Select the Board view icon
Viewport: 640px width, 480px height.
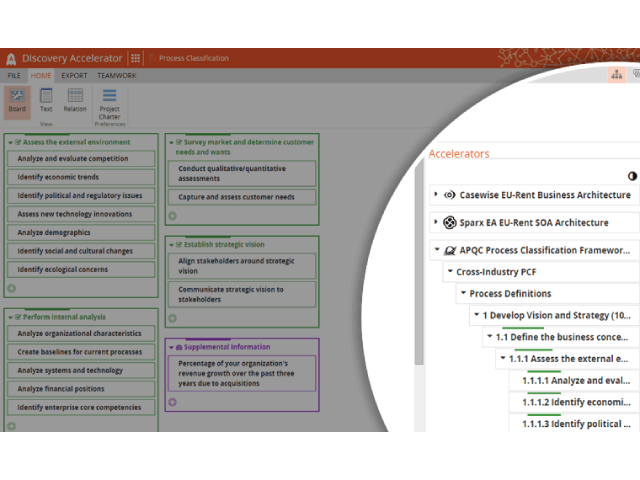[x=17, y=101]
